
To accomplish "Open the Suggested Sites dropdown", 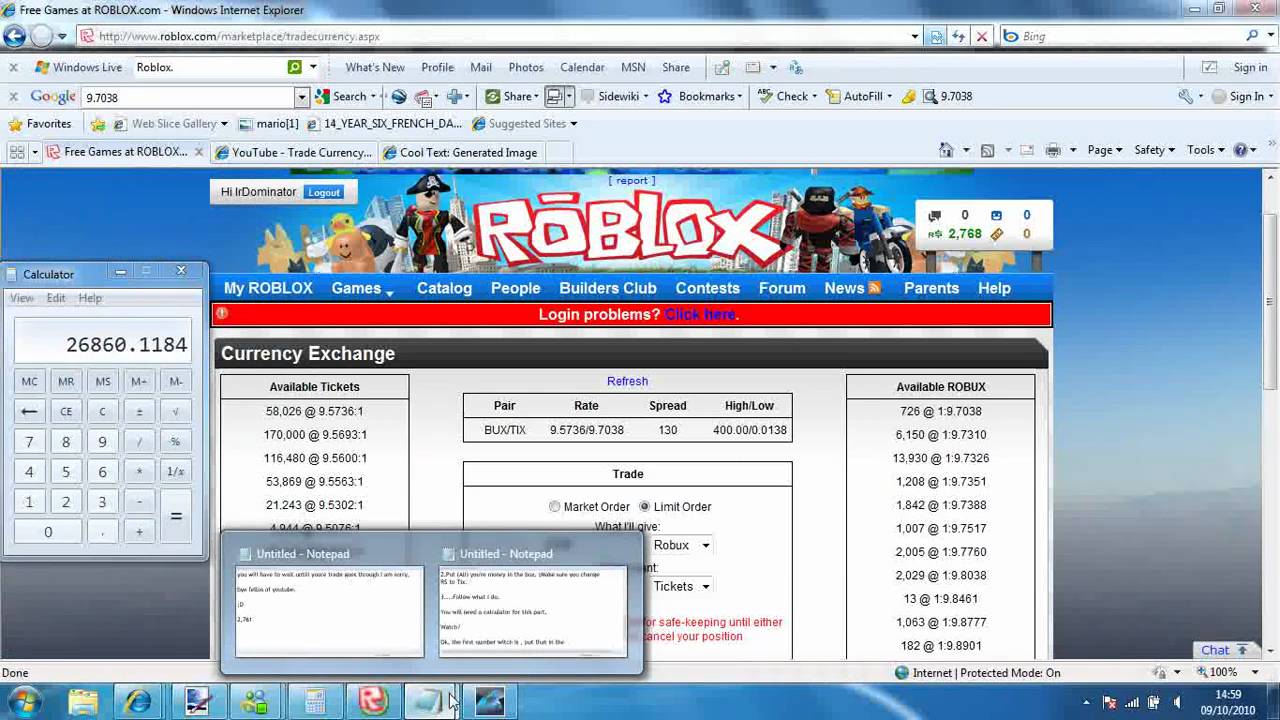I will tap(573, 124).
